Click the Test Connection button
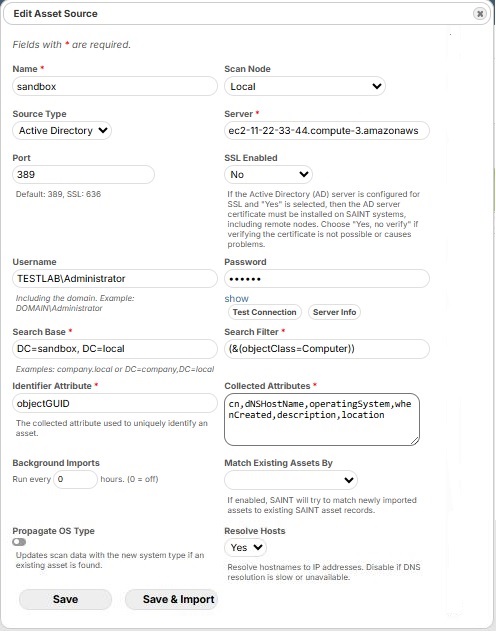The width and height of the screenshot is (496, 633). click(264, 312)
